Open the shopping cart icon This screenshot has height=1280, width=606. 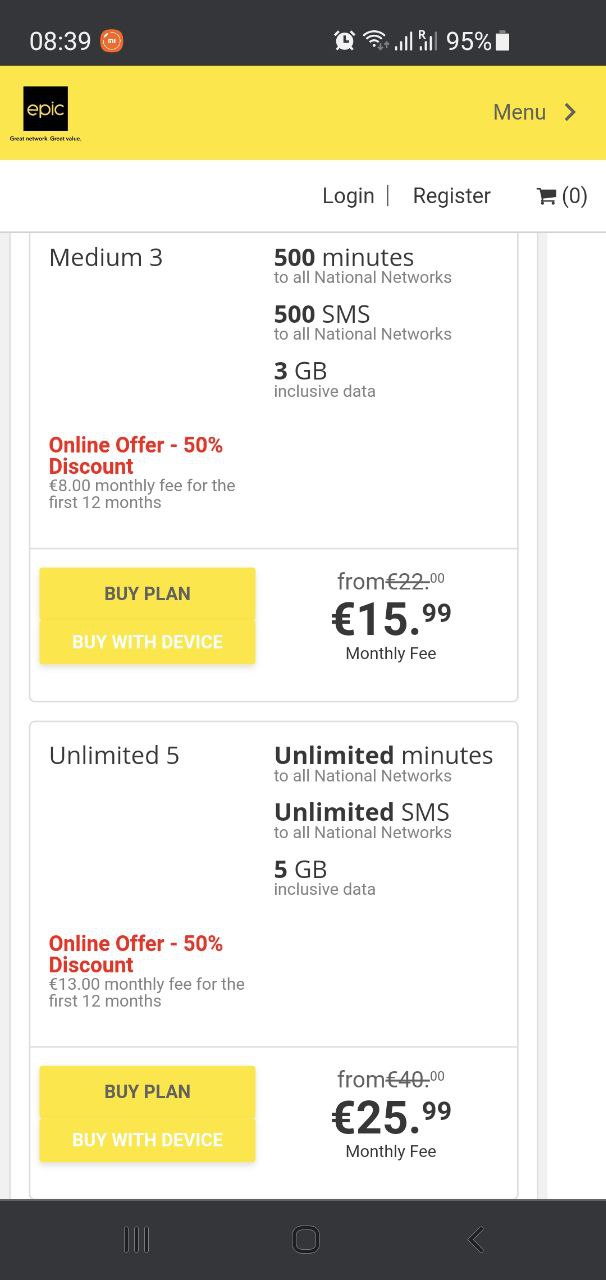546,196
